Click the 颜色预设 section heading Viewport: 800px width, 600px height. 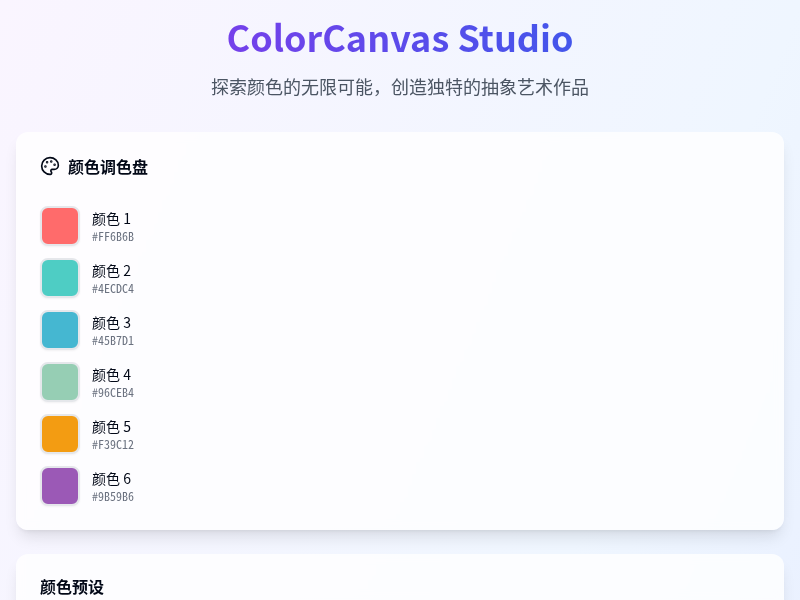click(x=72, y=587)
